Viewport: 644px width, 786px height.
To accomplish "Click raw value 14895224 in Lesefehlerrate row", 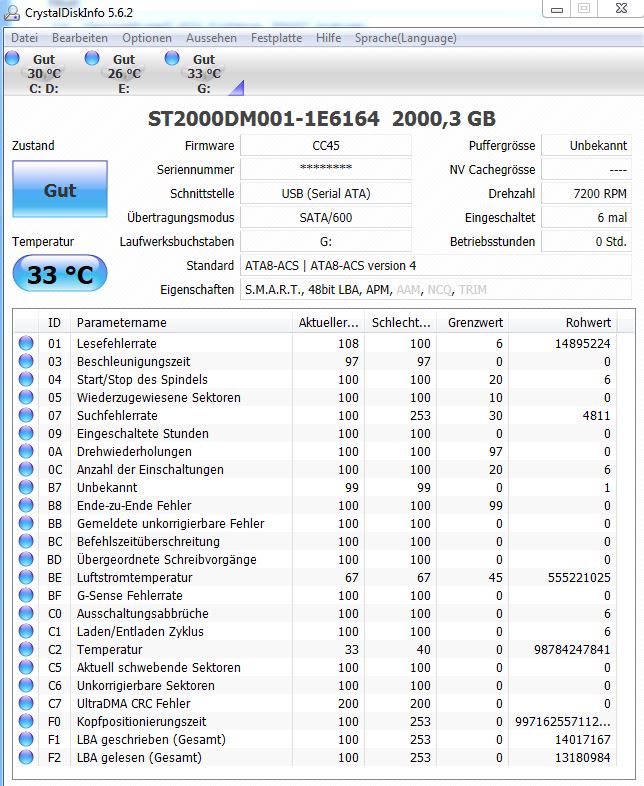I will pos(582,343).
